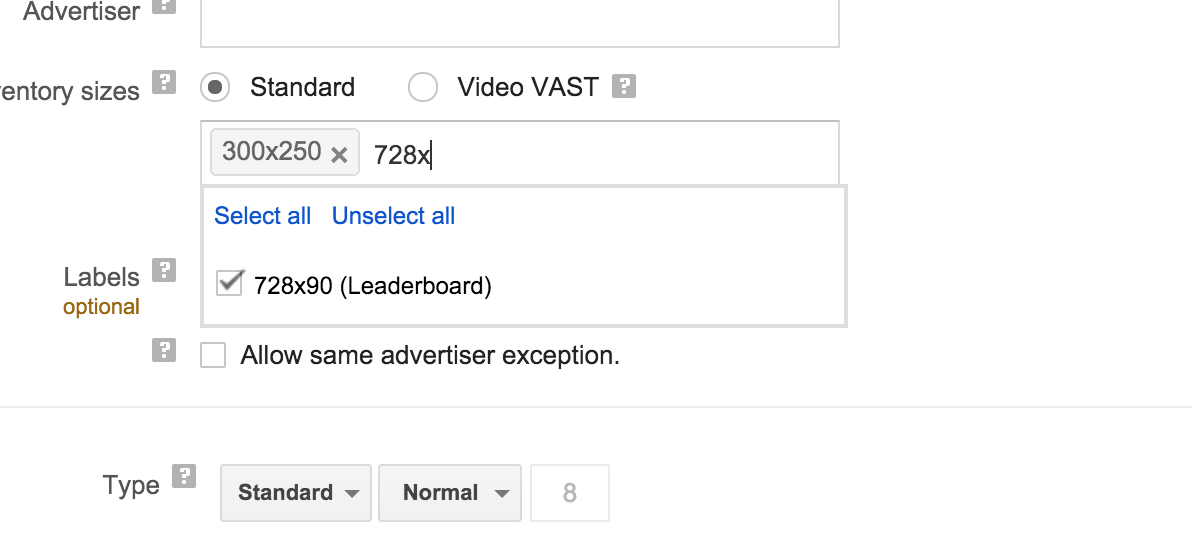The image size is (1192, 536).
Task: Show help for the Labels field
Action: [x=164, y=270]
